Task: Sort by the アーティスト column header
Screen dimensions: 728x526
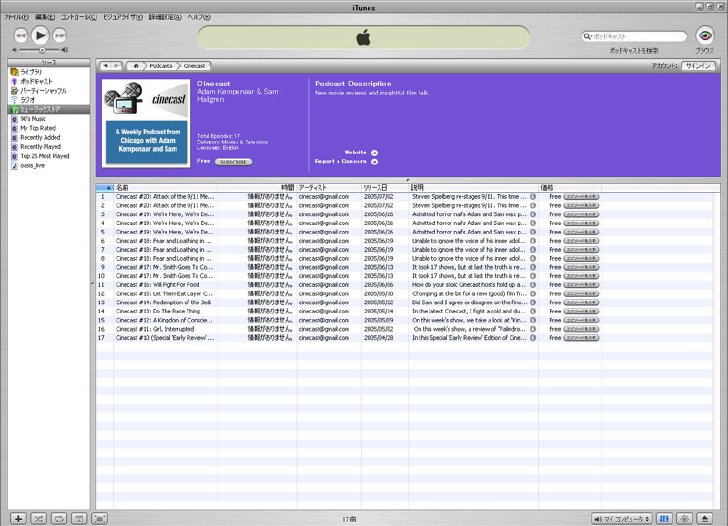Action: tap(329, 188)
